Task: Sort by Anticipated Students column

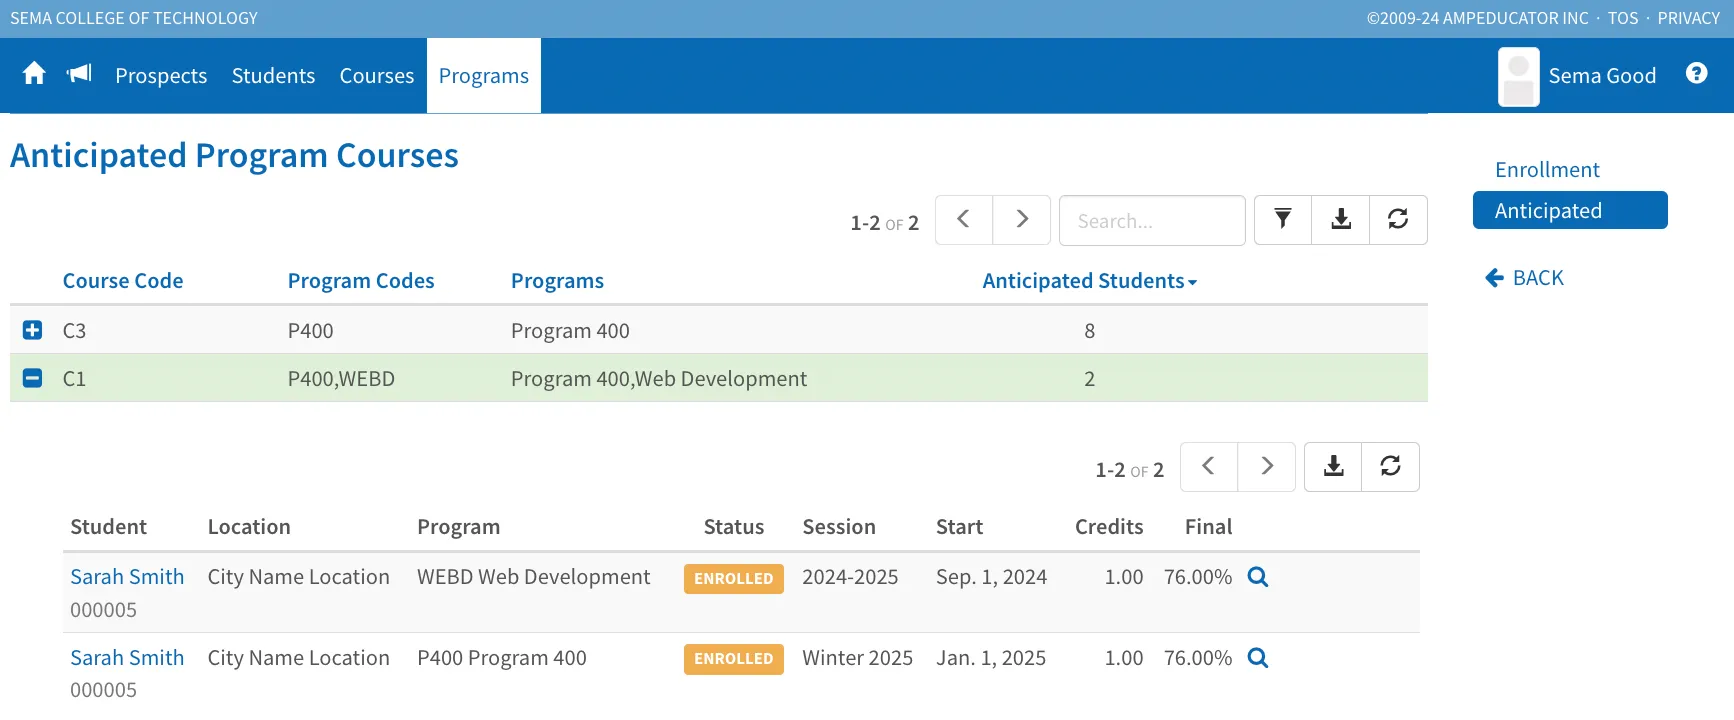Action: click(1089, 281)
